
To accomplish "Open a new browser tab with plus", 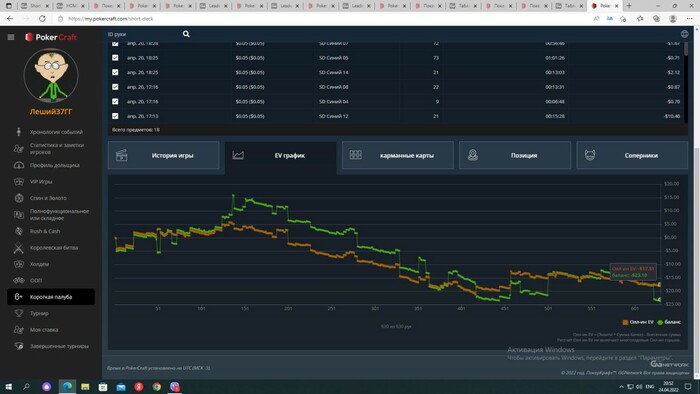I will 629,6.
